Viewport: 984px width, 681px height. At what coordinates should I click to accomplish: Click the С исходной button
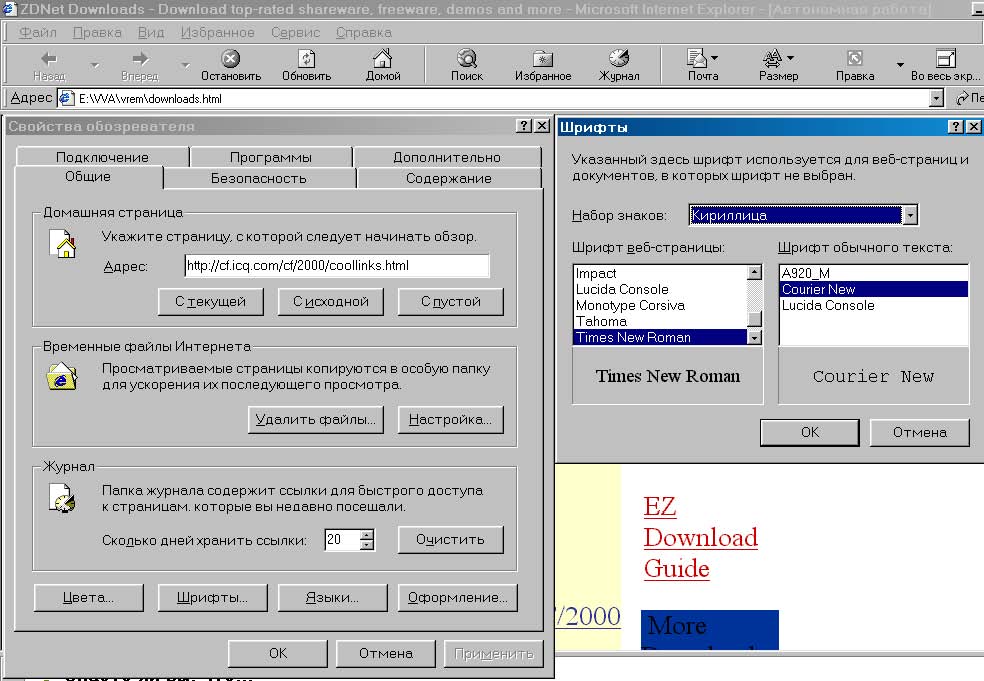331,301
